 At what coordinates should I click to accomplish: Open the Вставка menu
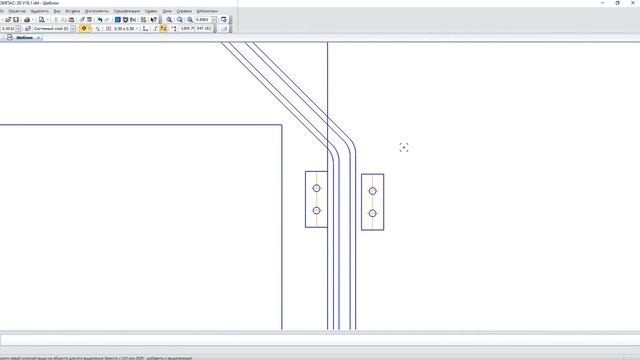[73, 11]
